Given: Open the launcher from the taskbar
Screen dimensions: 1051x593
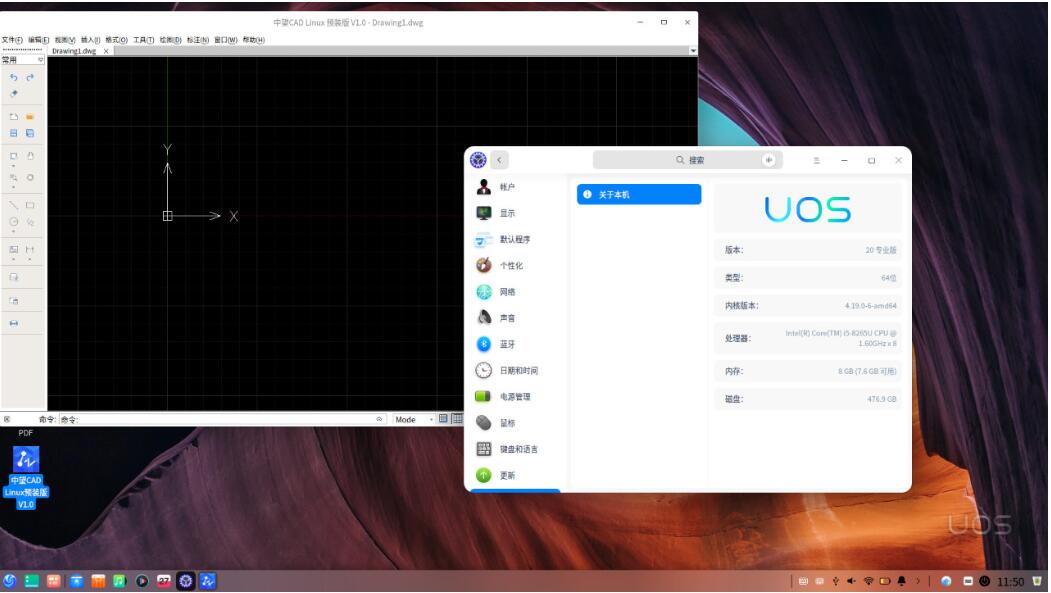Looking at the screenshot, I should [9, 581].
